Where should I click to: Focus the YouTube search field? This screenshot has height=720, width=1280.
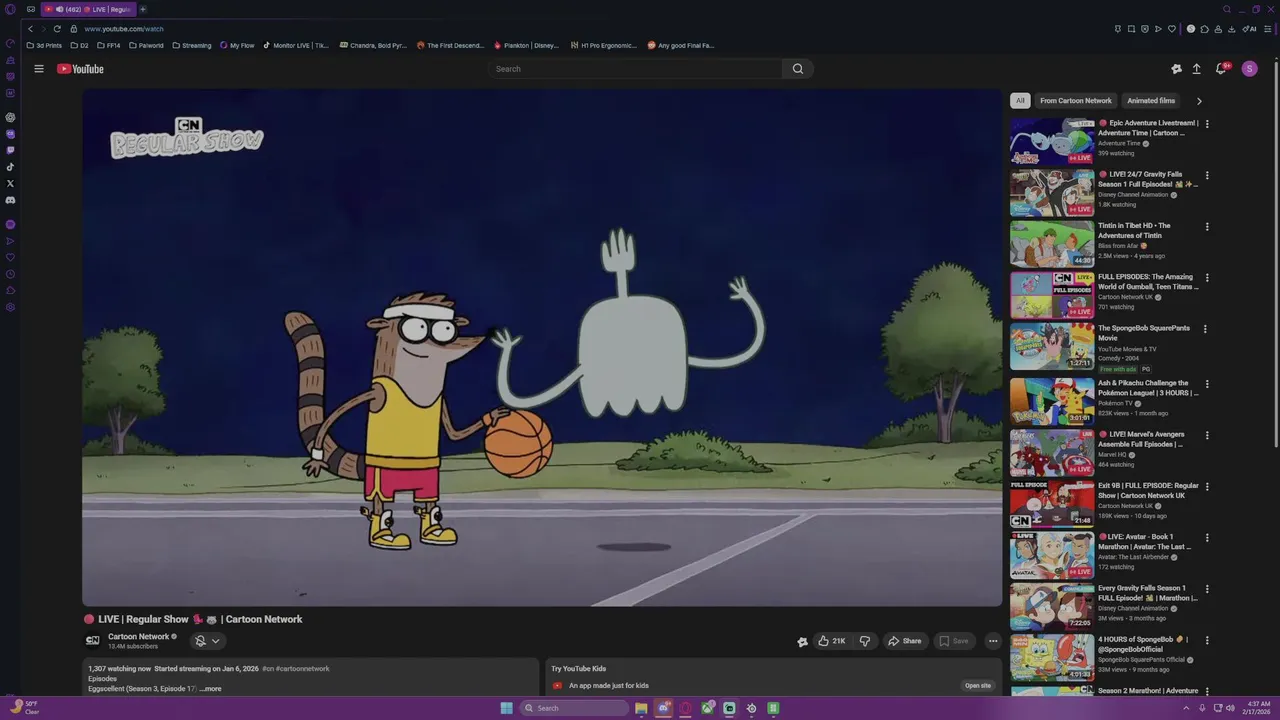click(x=635, y=69)
